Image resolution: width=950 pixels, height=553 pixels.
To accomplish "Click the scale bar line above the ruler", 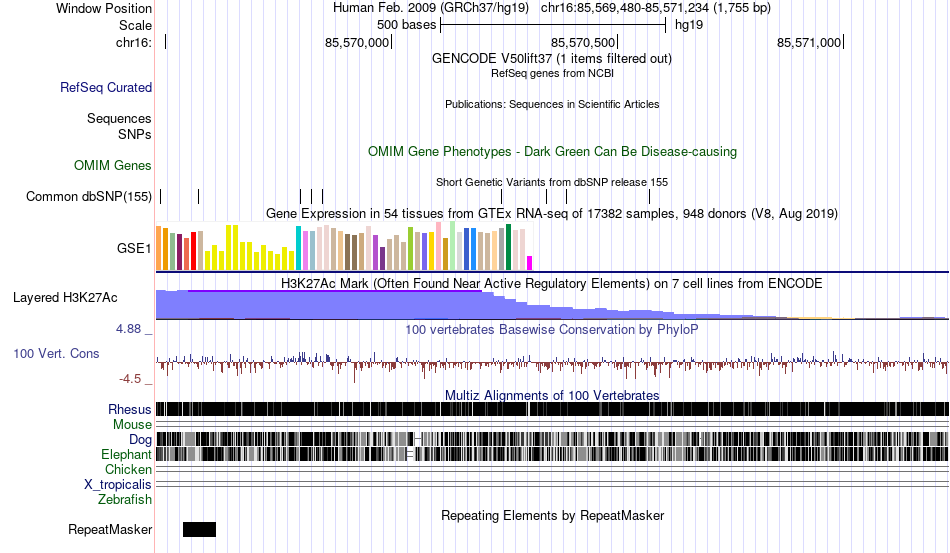I will tap(553, 25).
